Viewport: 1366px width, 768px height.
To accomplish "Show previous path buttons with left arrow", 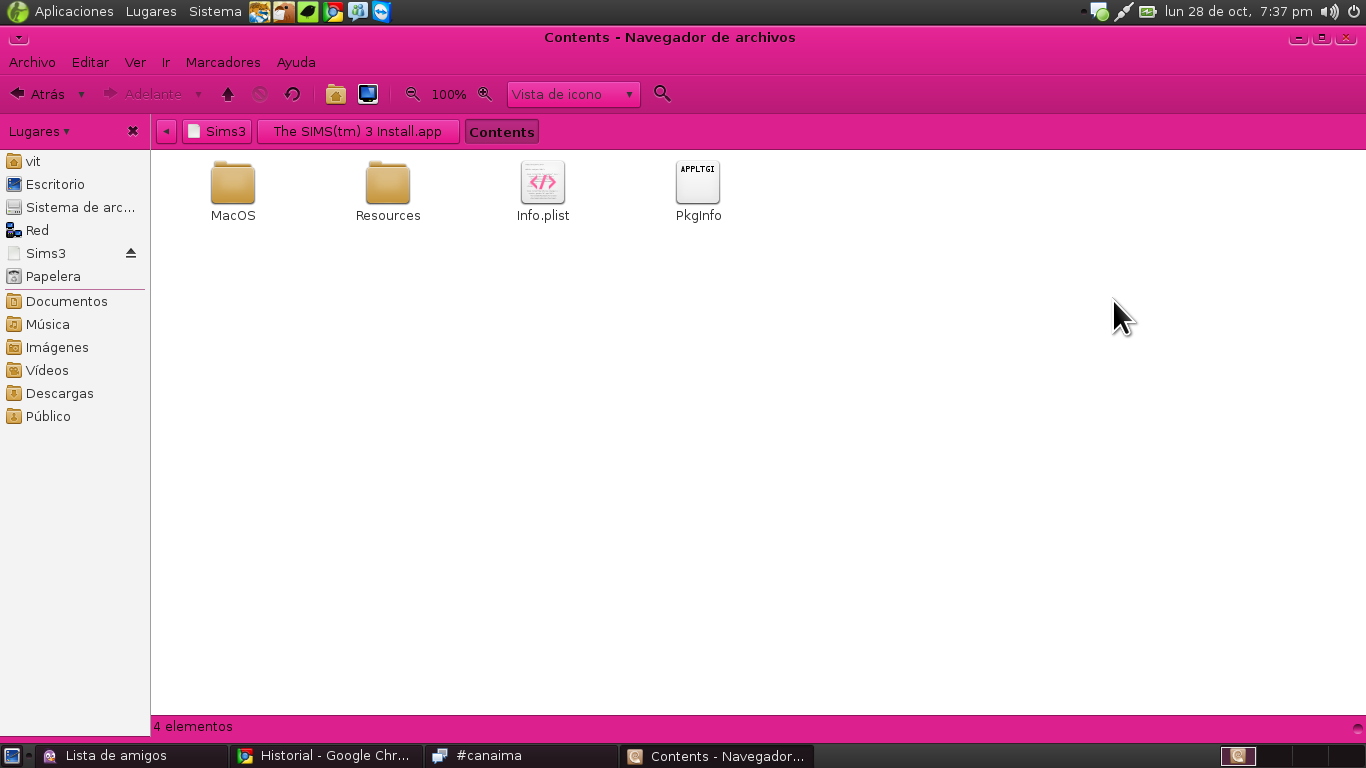I will click(x=166, y=132).
